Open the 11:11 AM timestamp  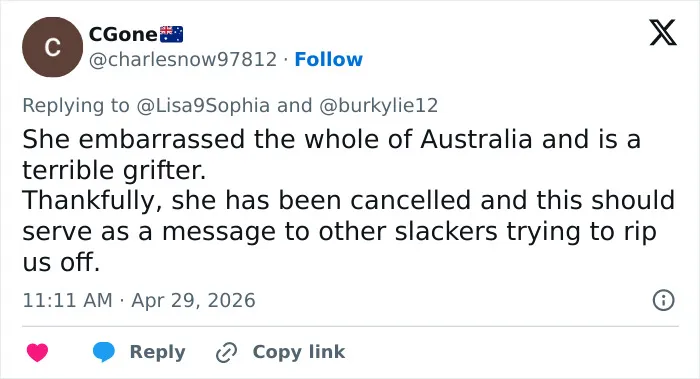point(67,300)
